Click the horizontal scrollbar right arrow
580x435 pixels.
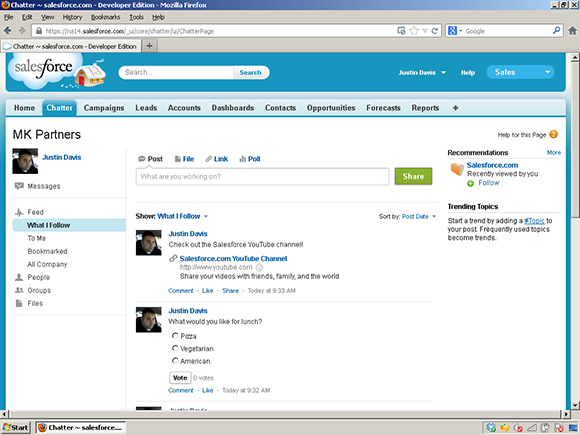[x=566, y=414]
